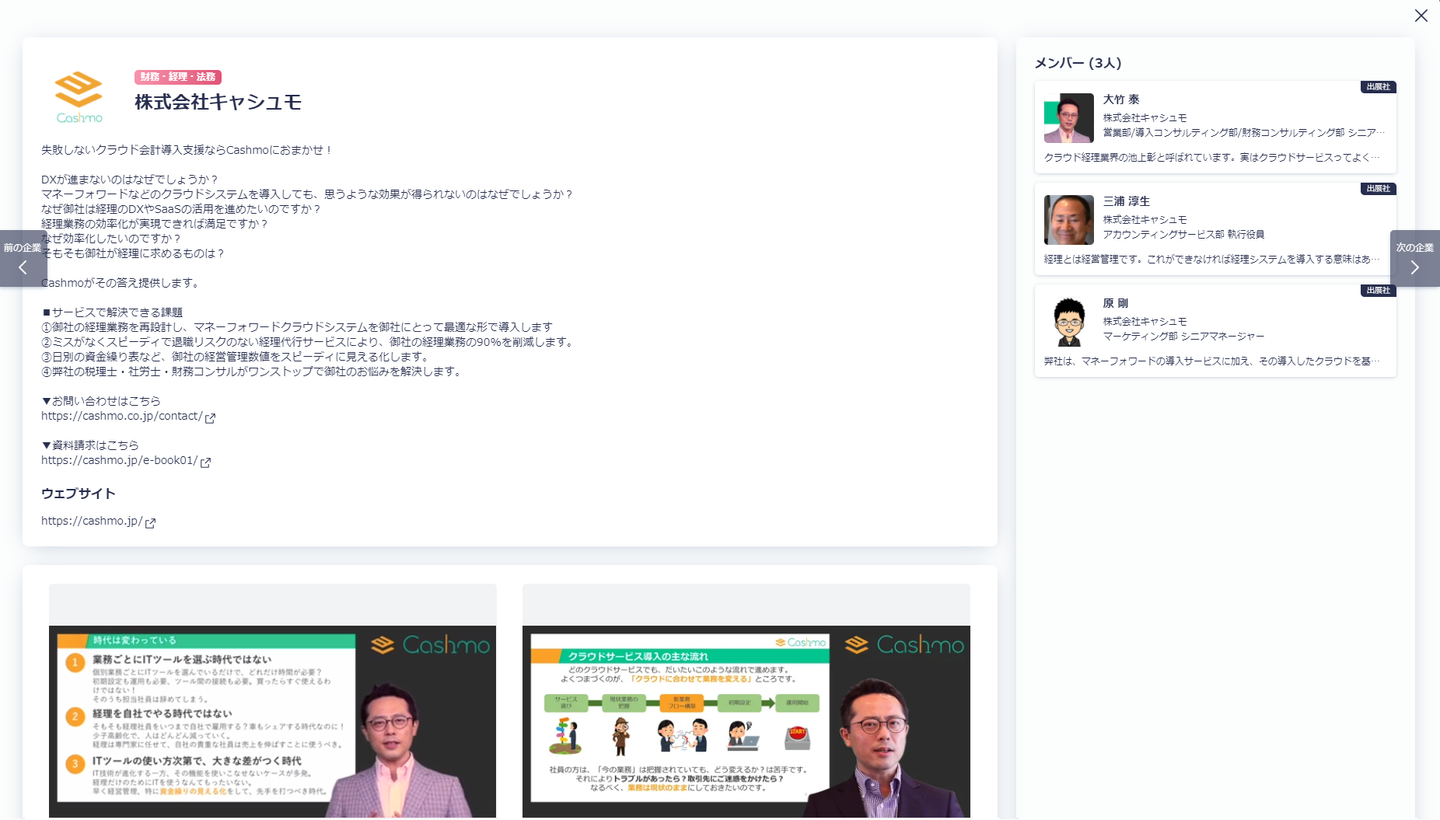Click external link icon beside contact URL
The height and width of the screenshot is (820, 1440).
[210, 418]
